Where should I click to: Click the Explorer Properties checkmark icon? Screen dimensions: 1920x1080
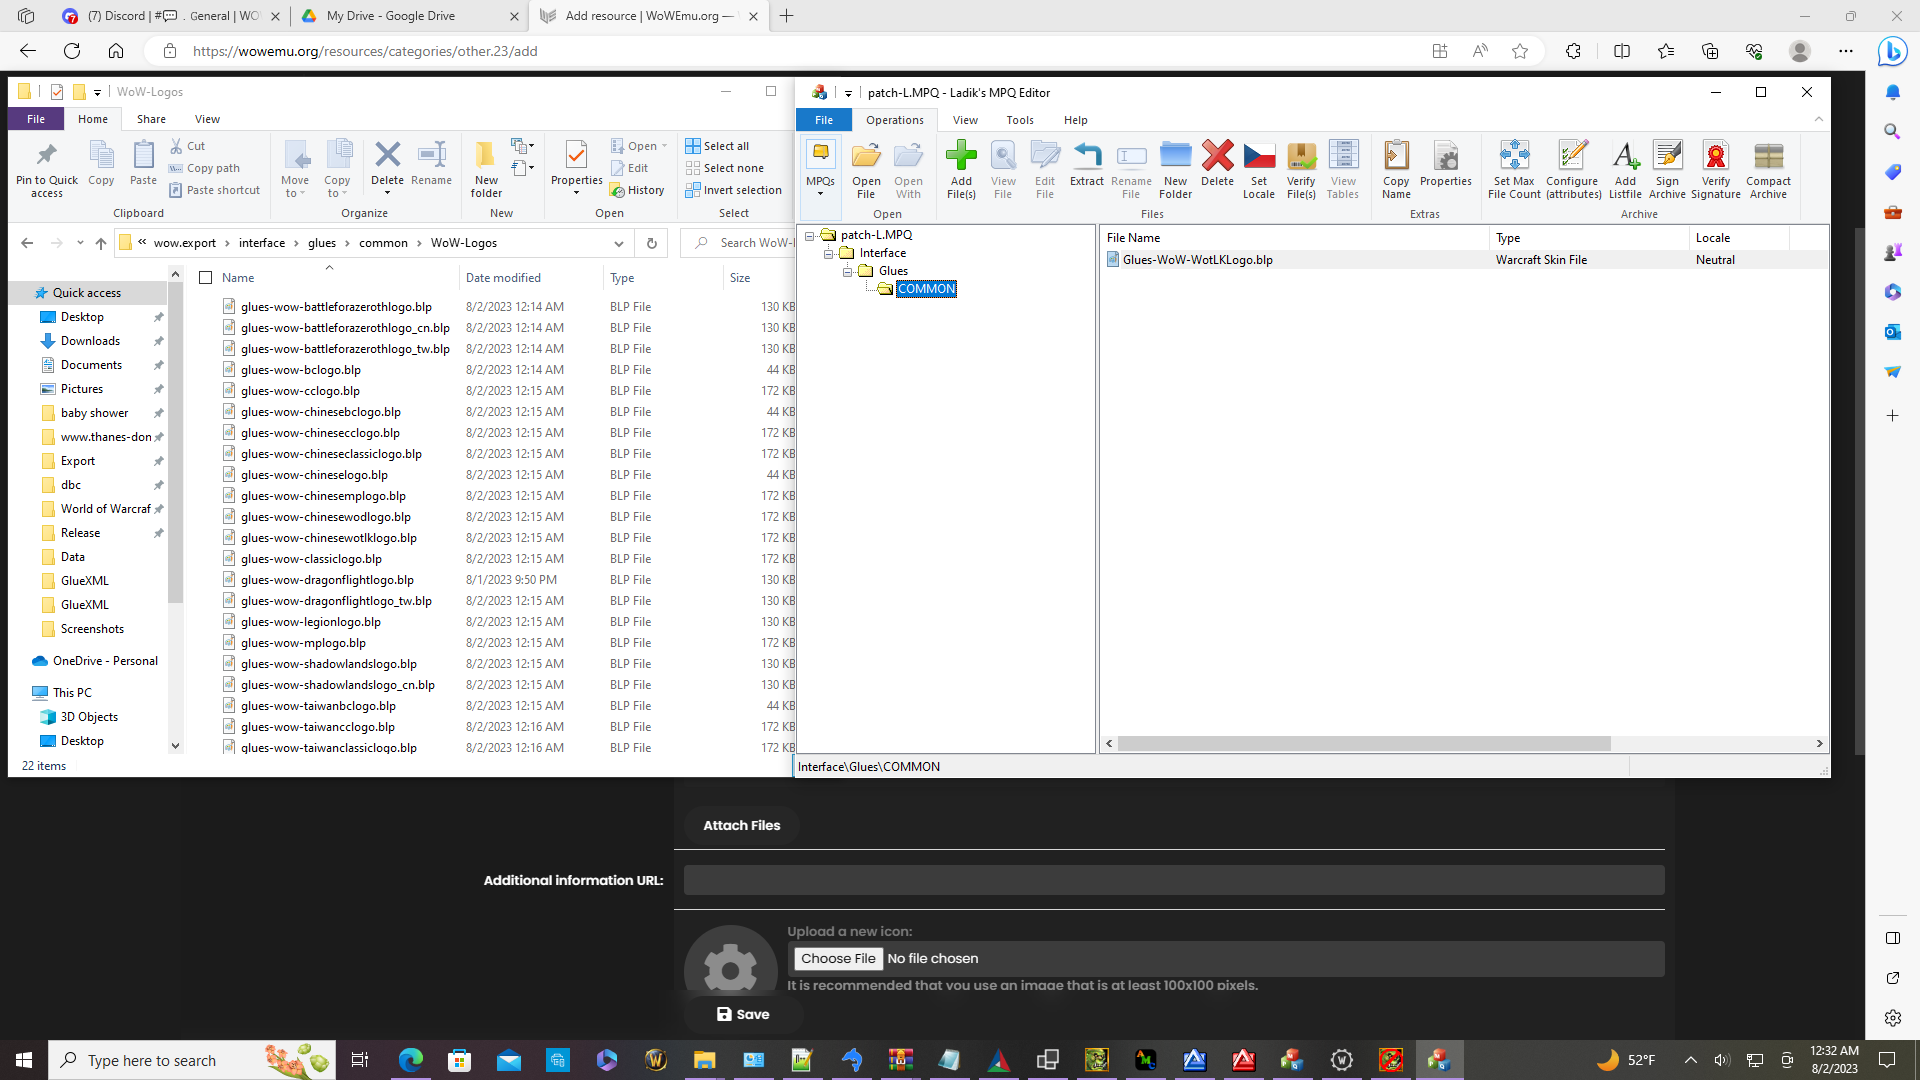pyautogui.click(x=576, y=155)
